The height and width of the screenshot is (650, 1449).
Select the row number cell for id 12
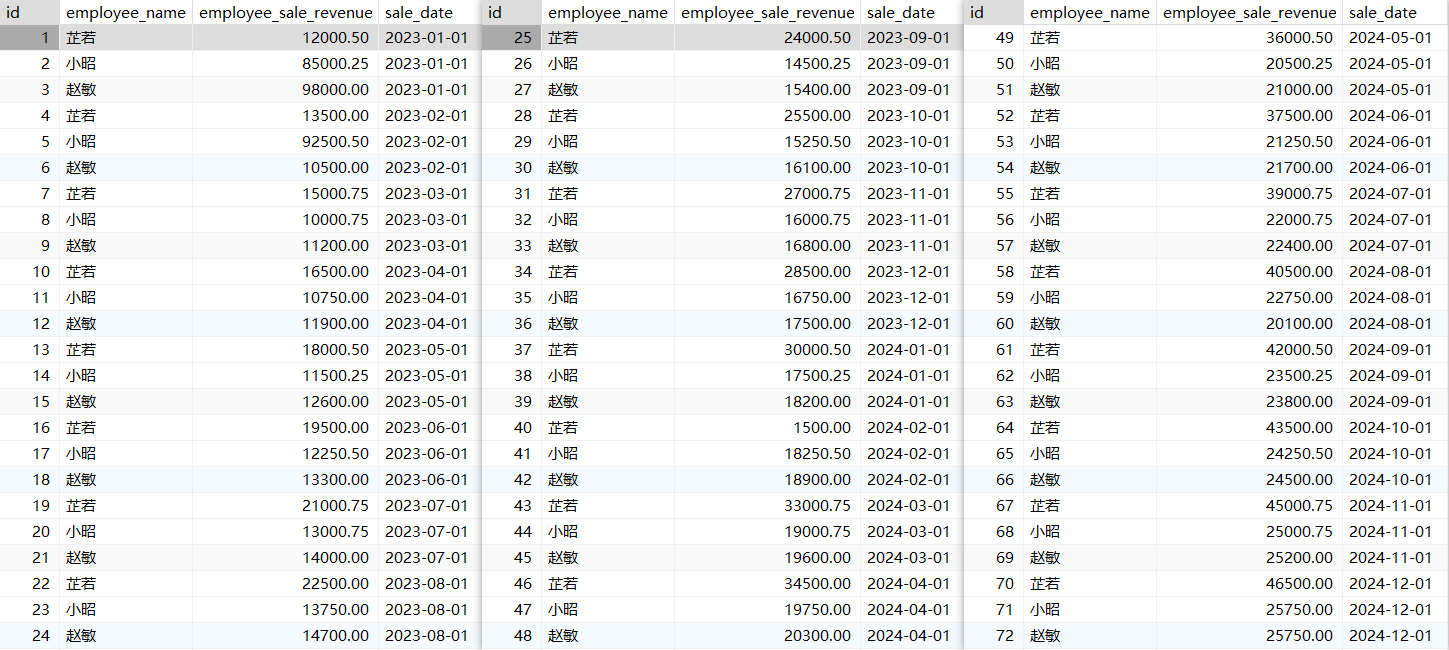pyautogui.click(x=30, y=323)
